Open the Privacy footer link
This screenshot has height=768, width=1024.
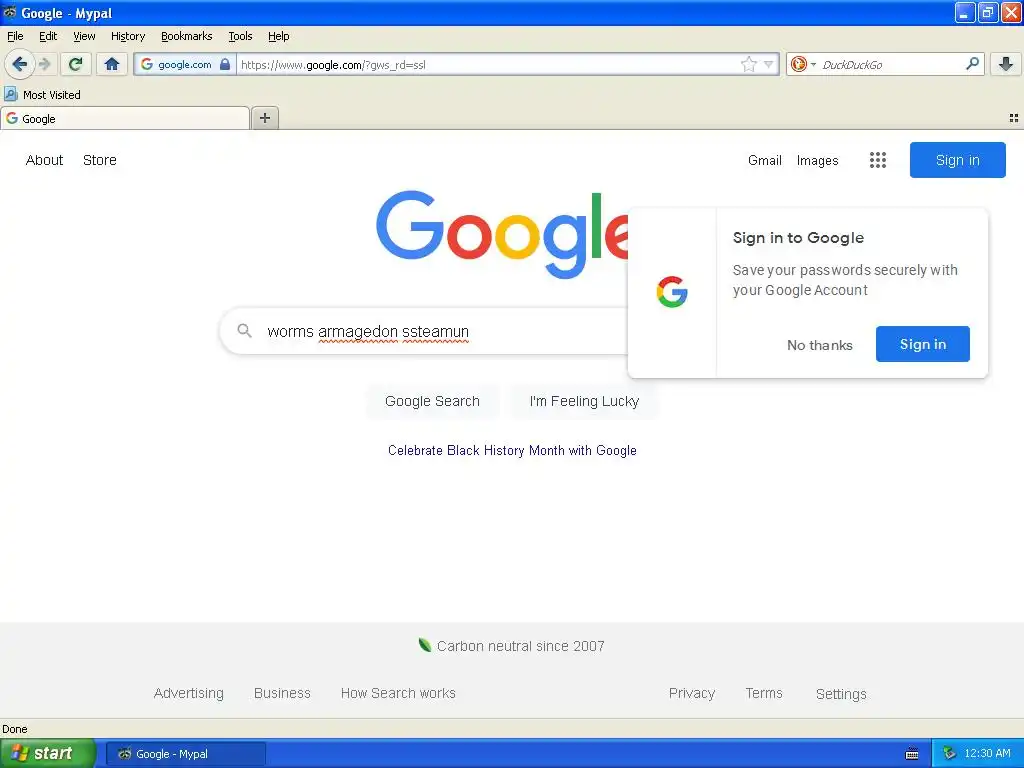pyautogui.click(x=692, y=693)
